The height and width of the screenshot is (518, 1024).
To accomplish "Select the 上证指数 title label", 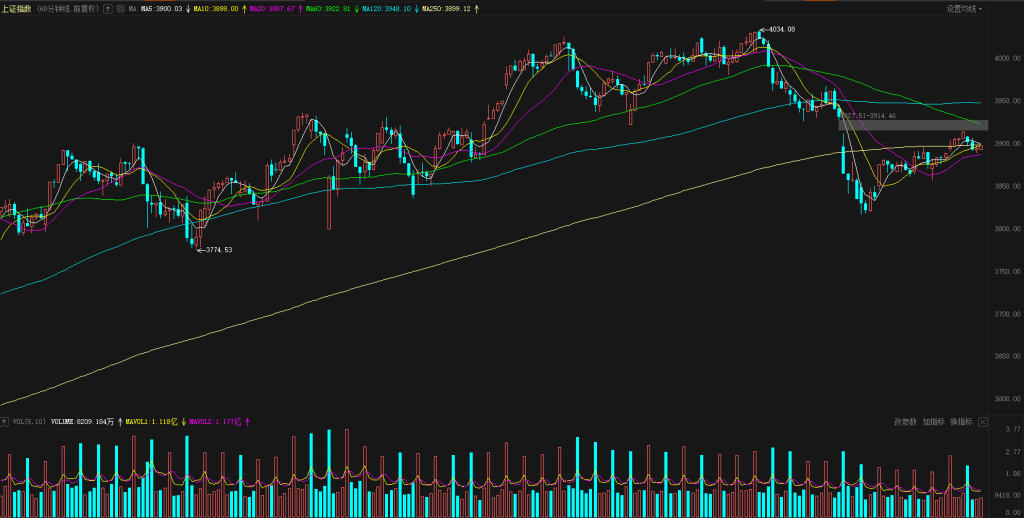I will pos(18,9).
